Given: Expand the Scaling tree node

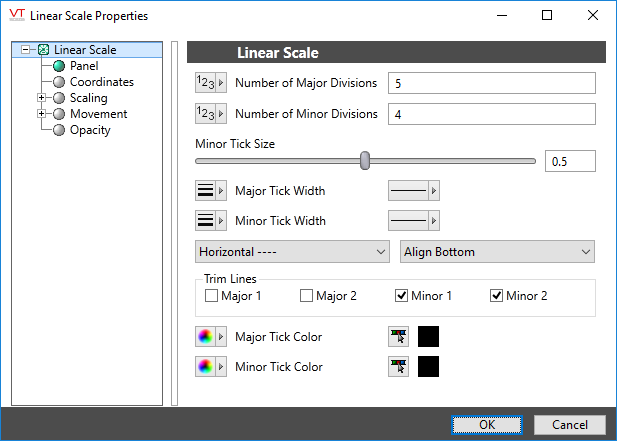Looking at the screenshot, I should click(41, 98).
